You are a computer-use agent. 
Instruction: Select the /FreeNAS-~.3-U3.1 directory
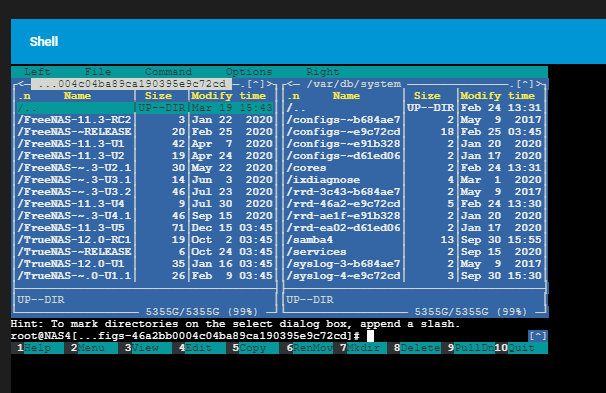coord(145,180)
